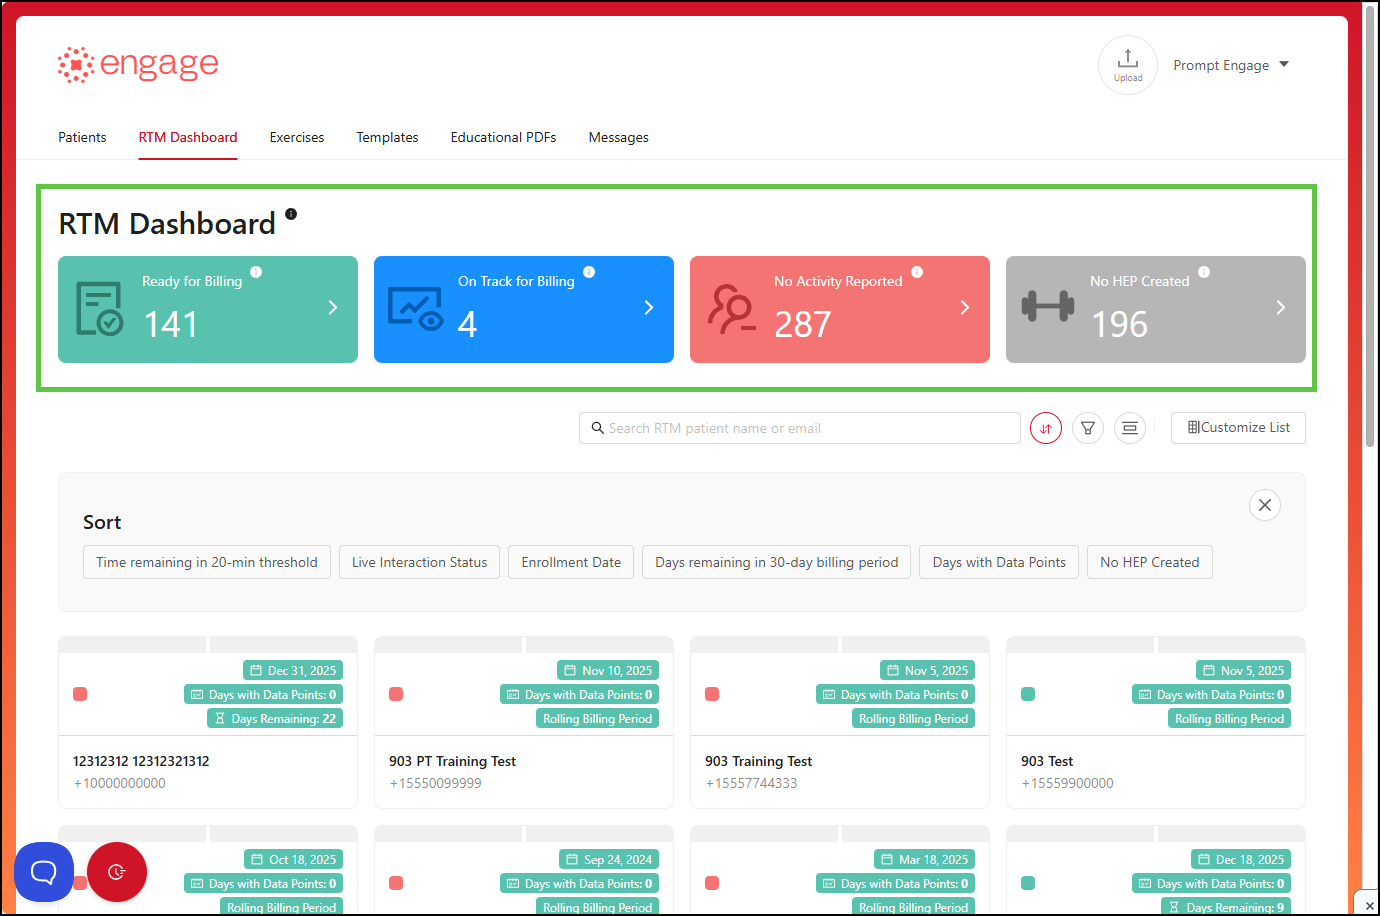Viewport: 1380px width, 916px height.
Task: Click phone number +10000000000
Action: pos(120,783)
